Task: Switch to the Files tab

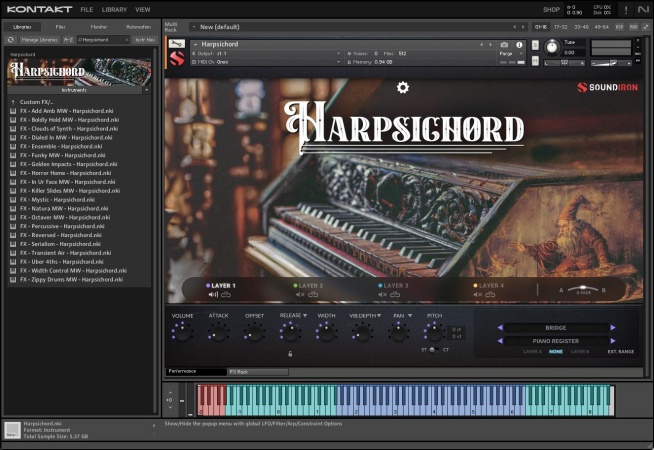Action: tap(61, 27)
